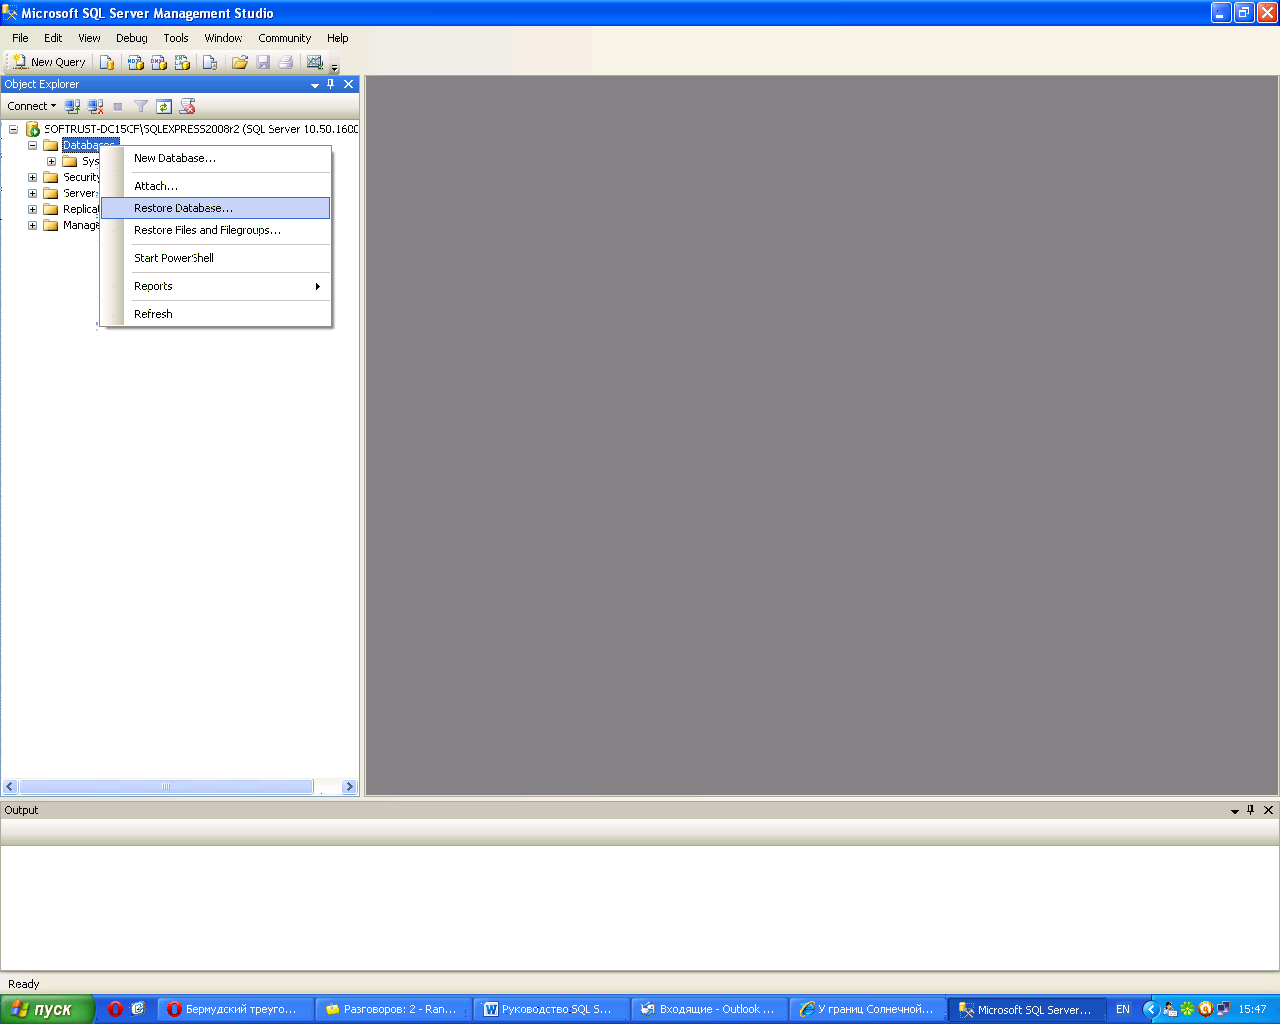Click Object Explorer scroll right arrow
This screenshot has height=1024, width=1280.
349,787
